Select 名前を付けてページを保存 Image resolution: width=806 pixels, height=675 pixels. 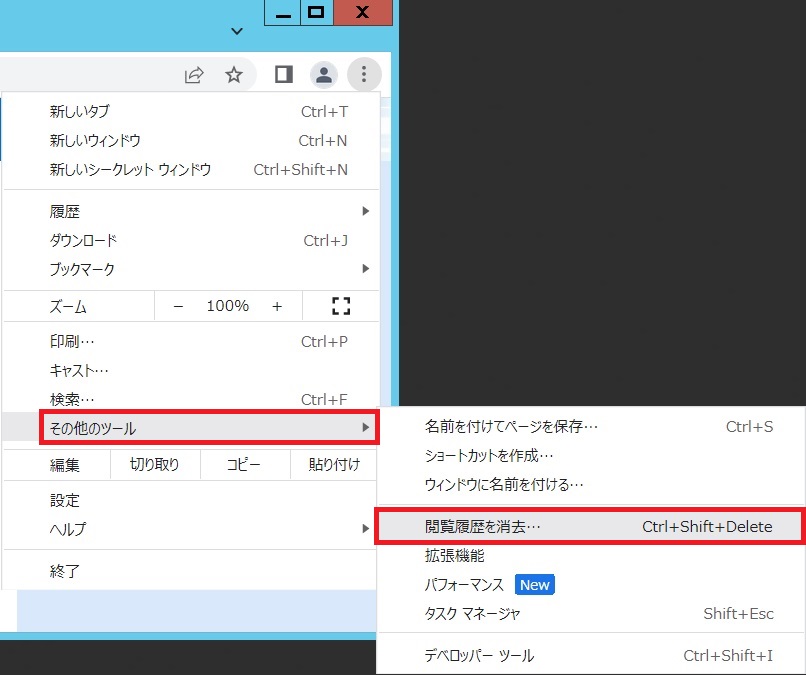(x=511, y=427)
